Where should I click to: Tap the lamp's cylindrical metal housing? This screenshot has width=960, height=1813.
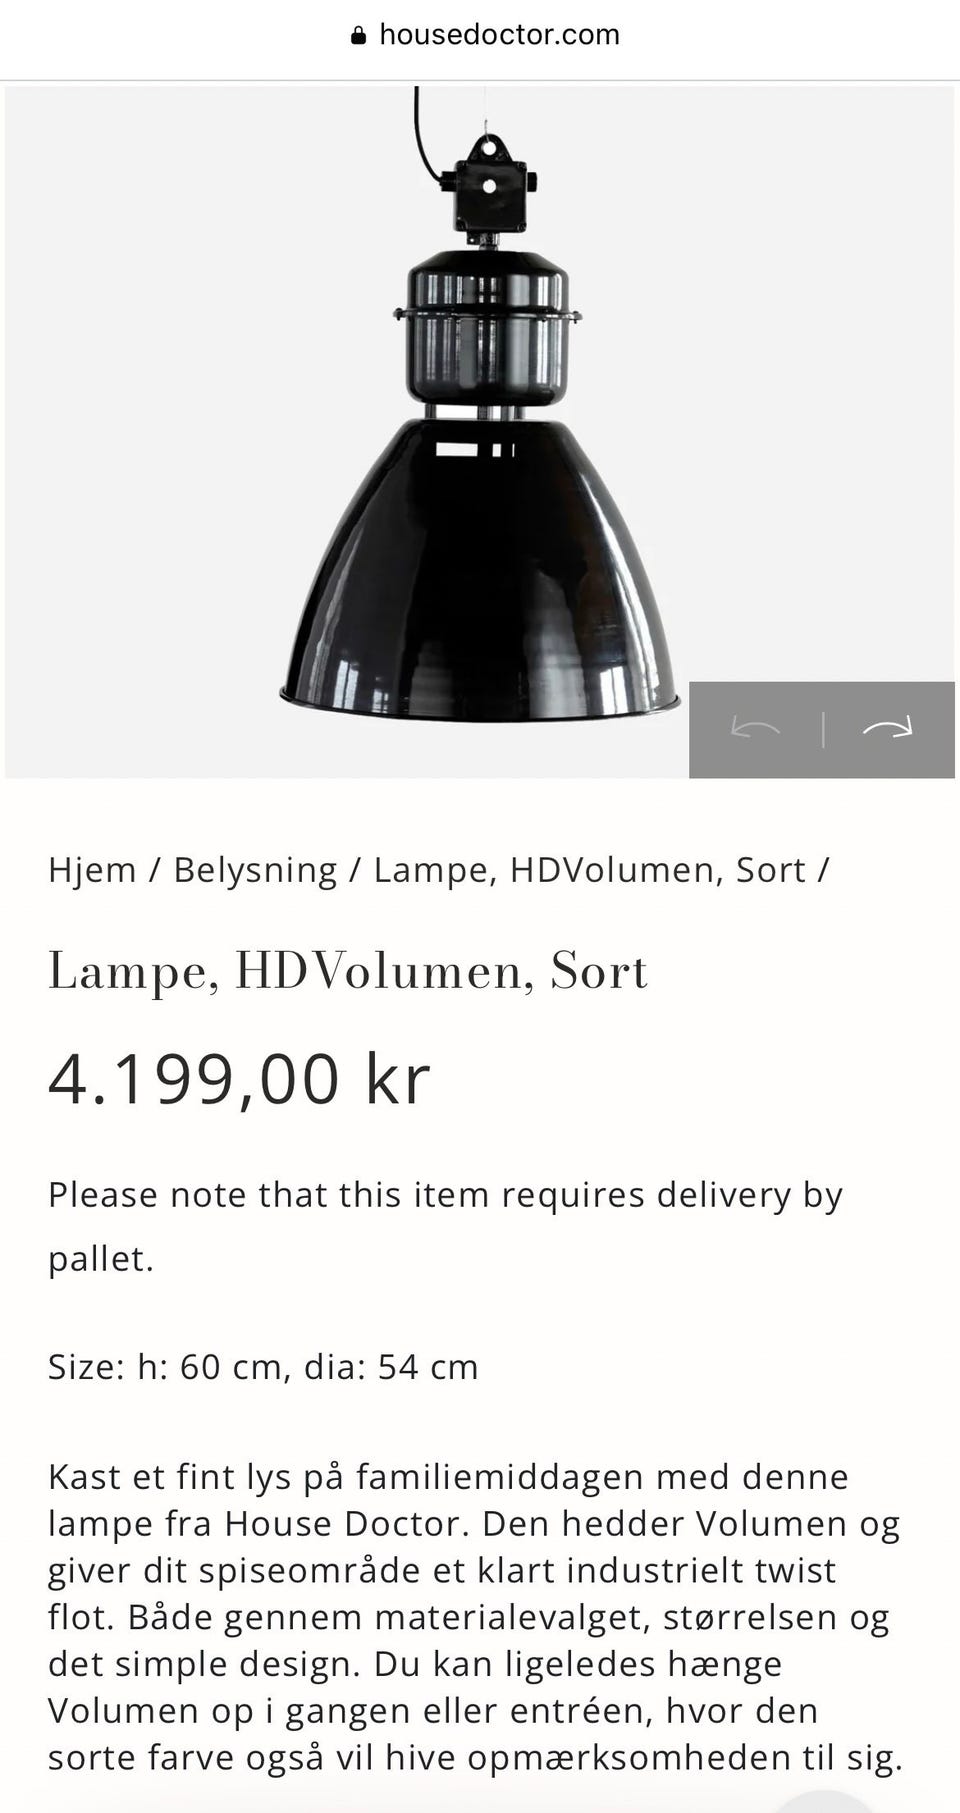[487, 327]
